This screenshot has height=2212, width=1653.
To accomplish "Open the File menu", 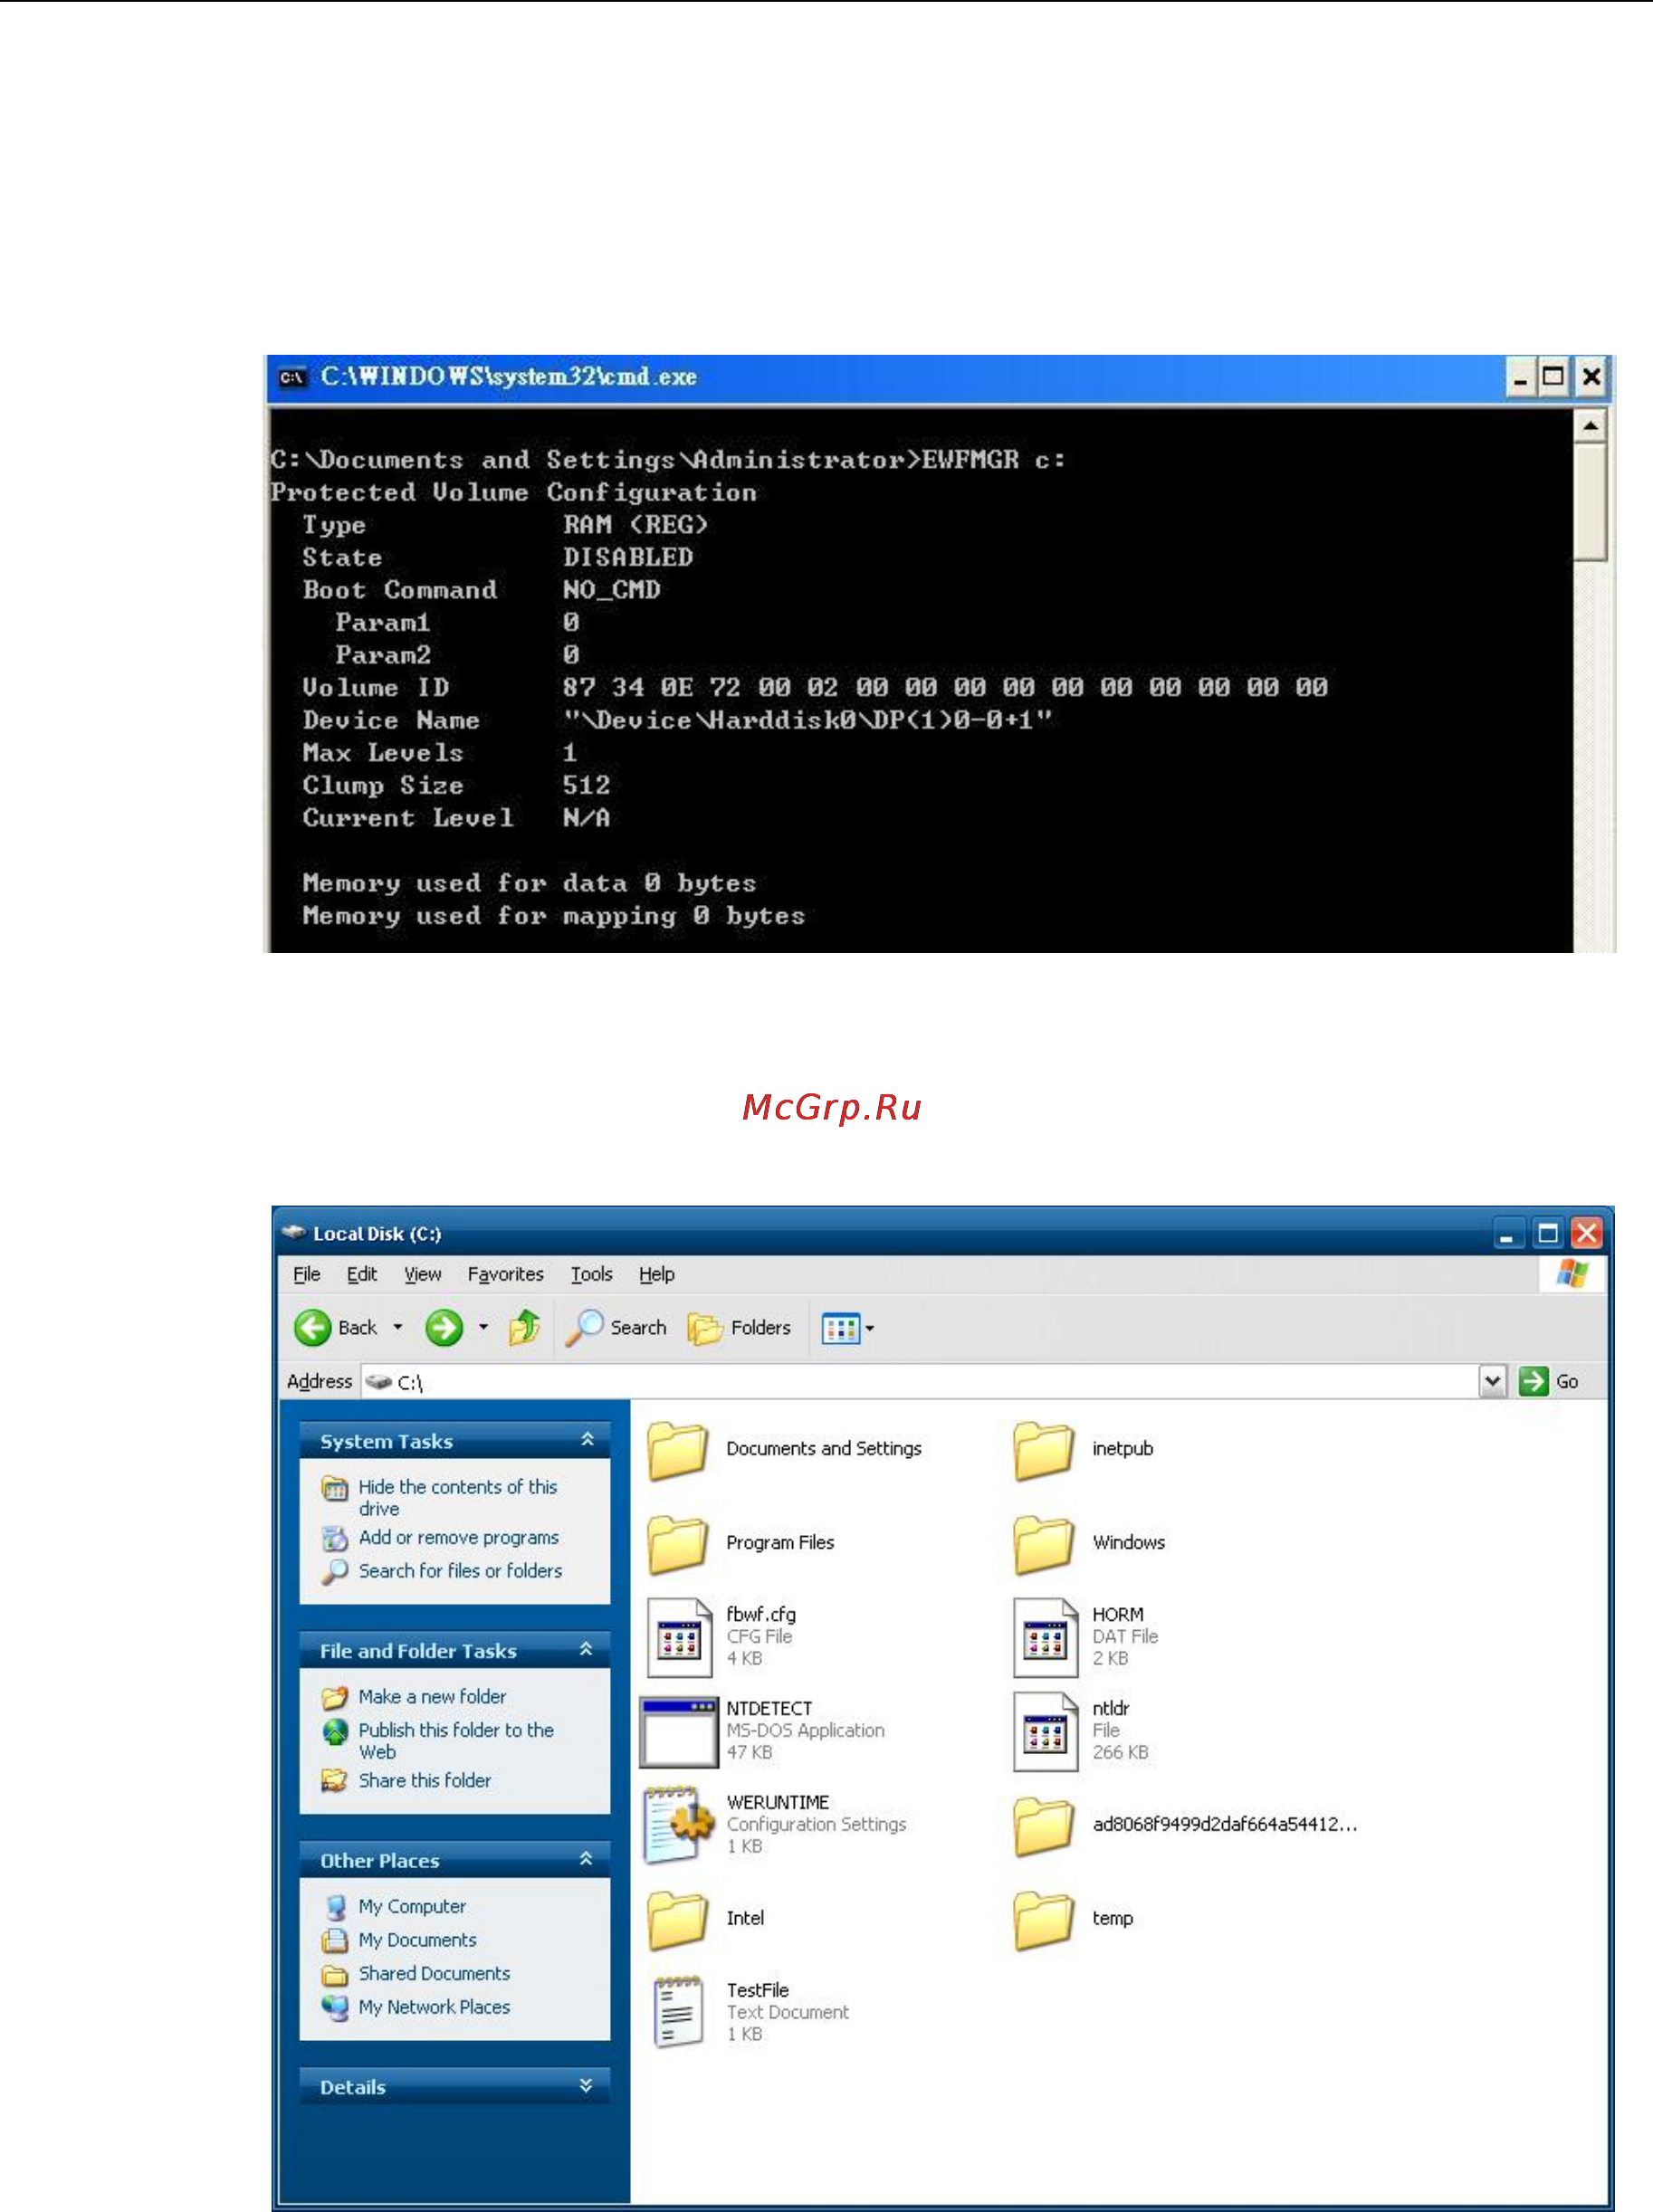I will (306, 1274).
